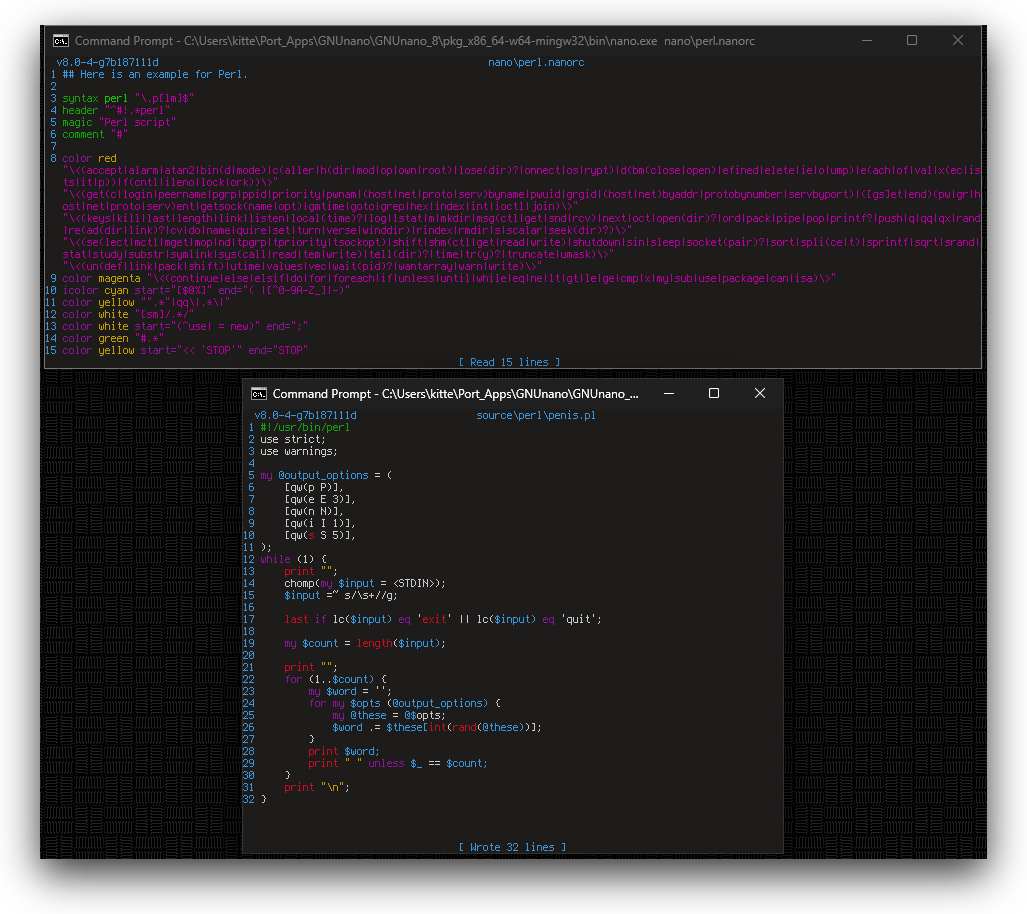Image resolution: width=1027 pixels, height=914 pixels.
Task: Click the line "## Here is an example for Perl."
Action: 155,75
